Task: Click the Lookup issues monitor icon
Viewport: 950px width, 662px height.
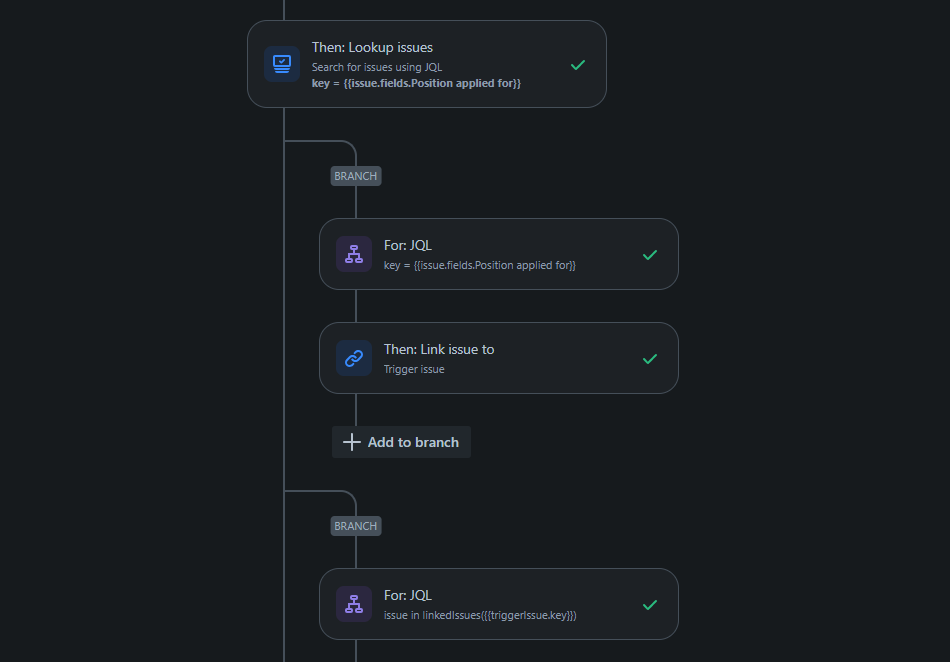Action: [x=282, y=64]
